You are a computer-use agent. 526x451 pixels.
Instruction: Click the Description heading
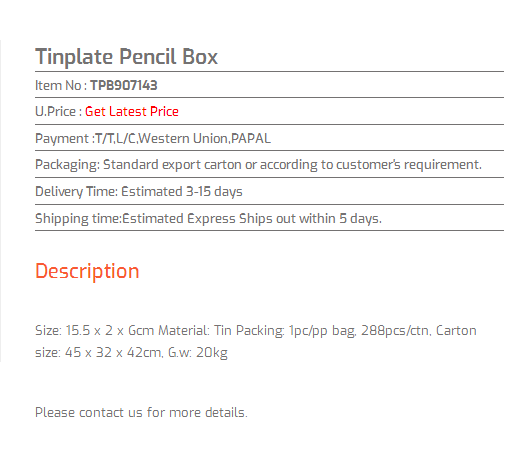pyautogui.click(x=87, y=271)
